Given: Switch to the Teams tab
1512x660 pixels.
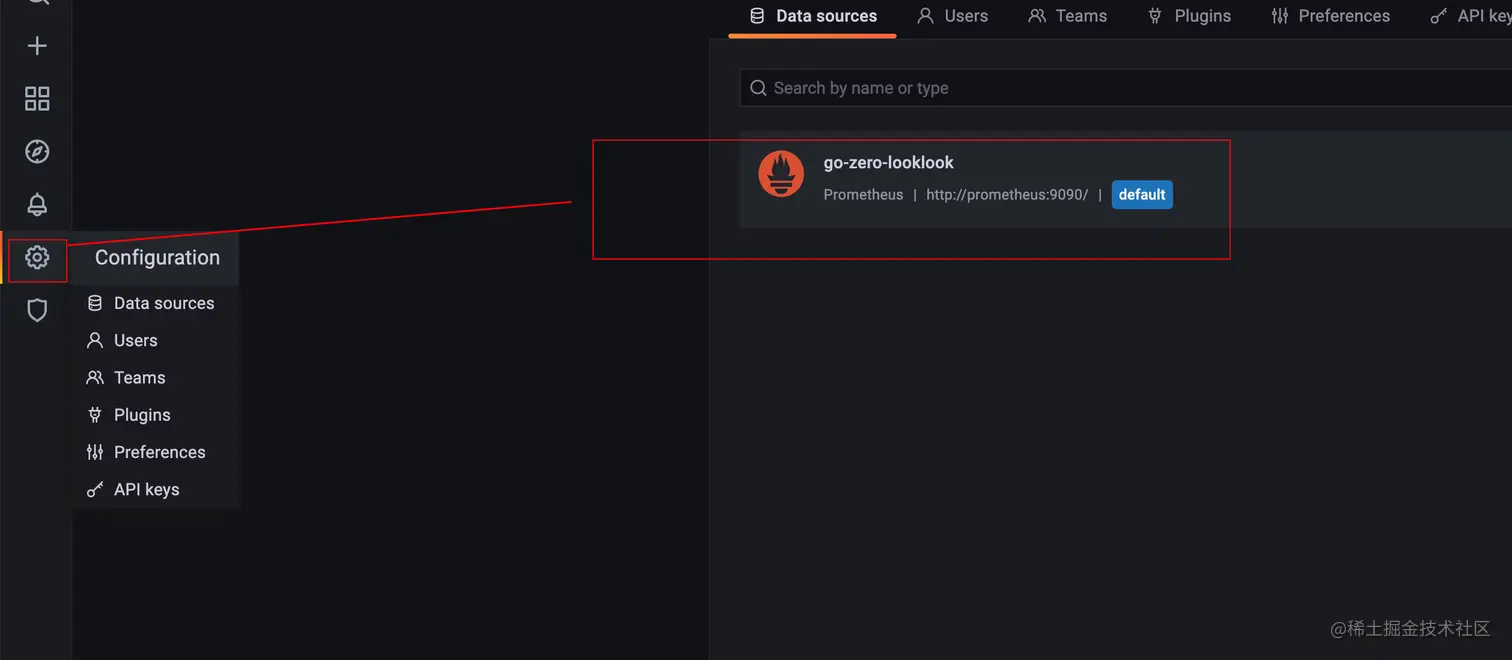Looking at the screenshot, I should pyautogui.click(x=1068, y=16).
